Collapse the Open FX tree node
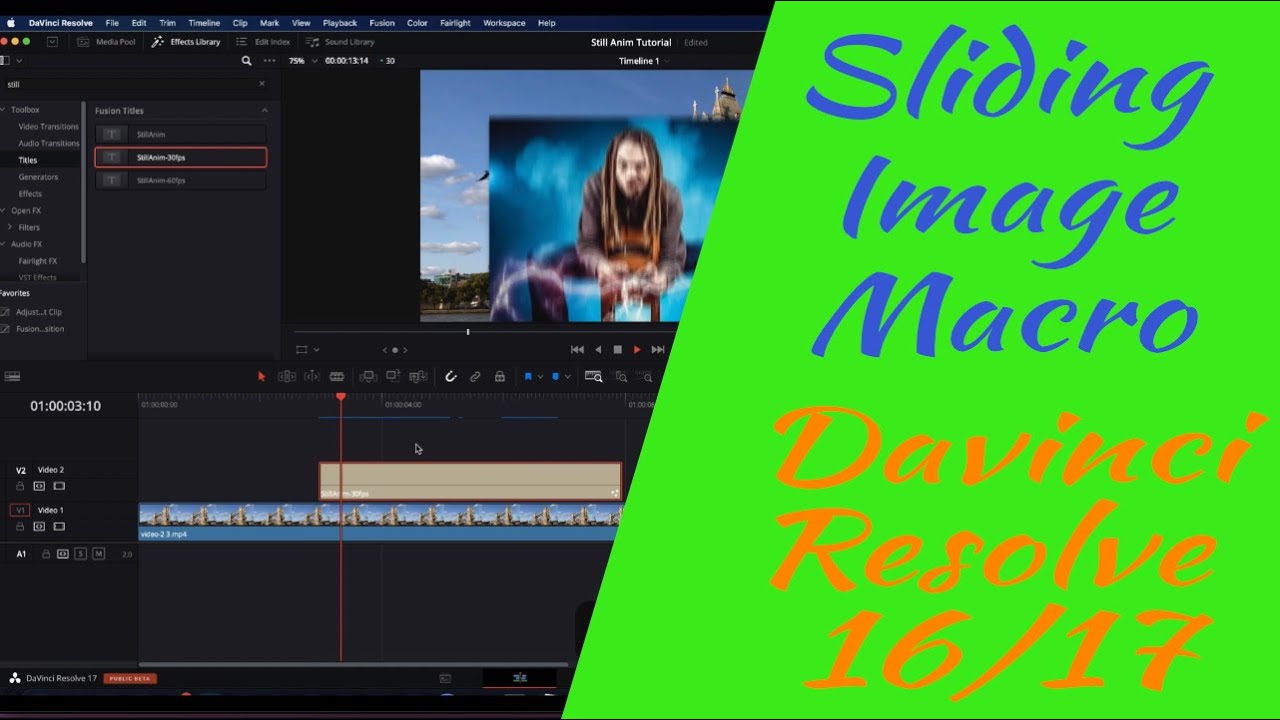The width and height of the screenshot is (1280, 720). [x=4, y=211]
